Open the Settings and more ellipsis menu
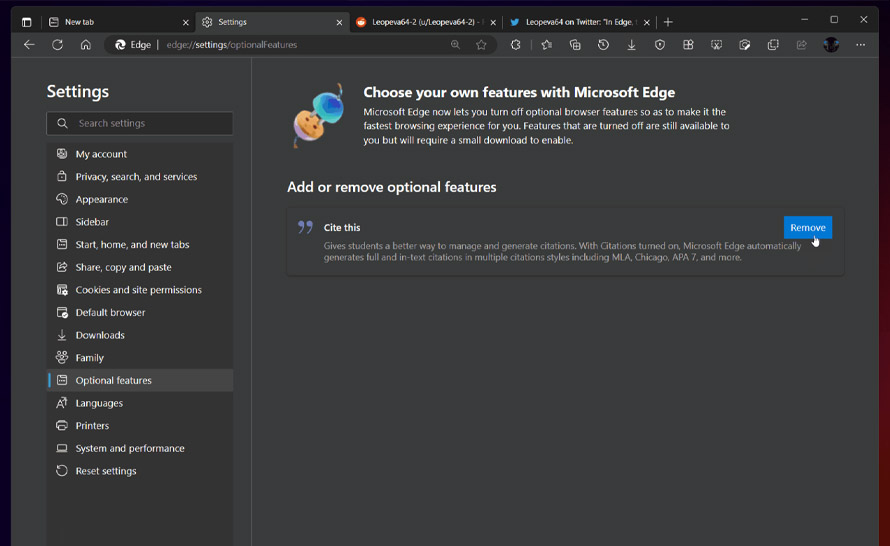The height and width of the screenshot is (546, 890). [x=860, y=45]
